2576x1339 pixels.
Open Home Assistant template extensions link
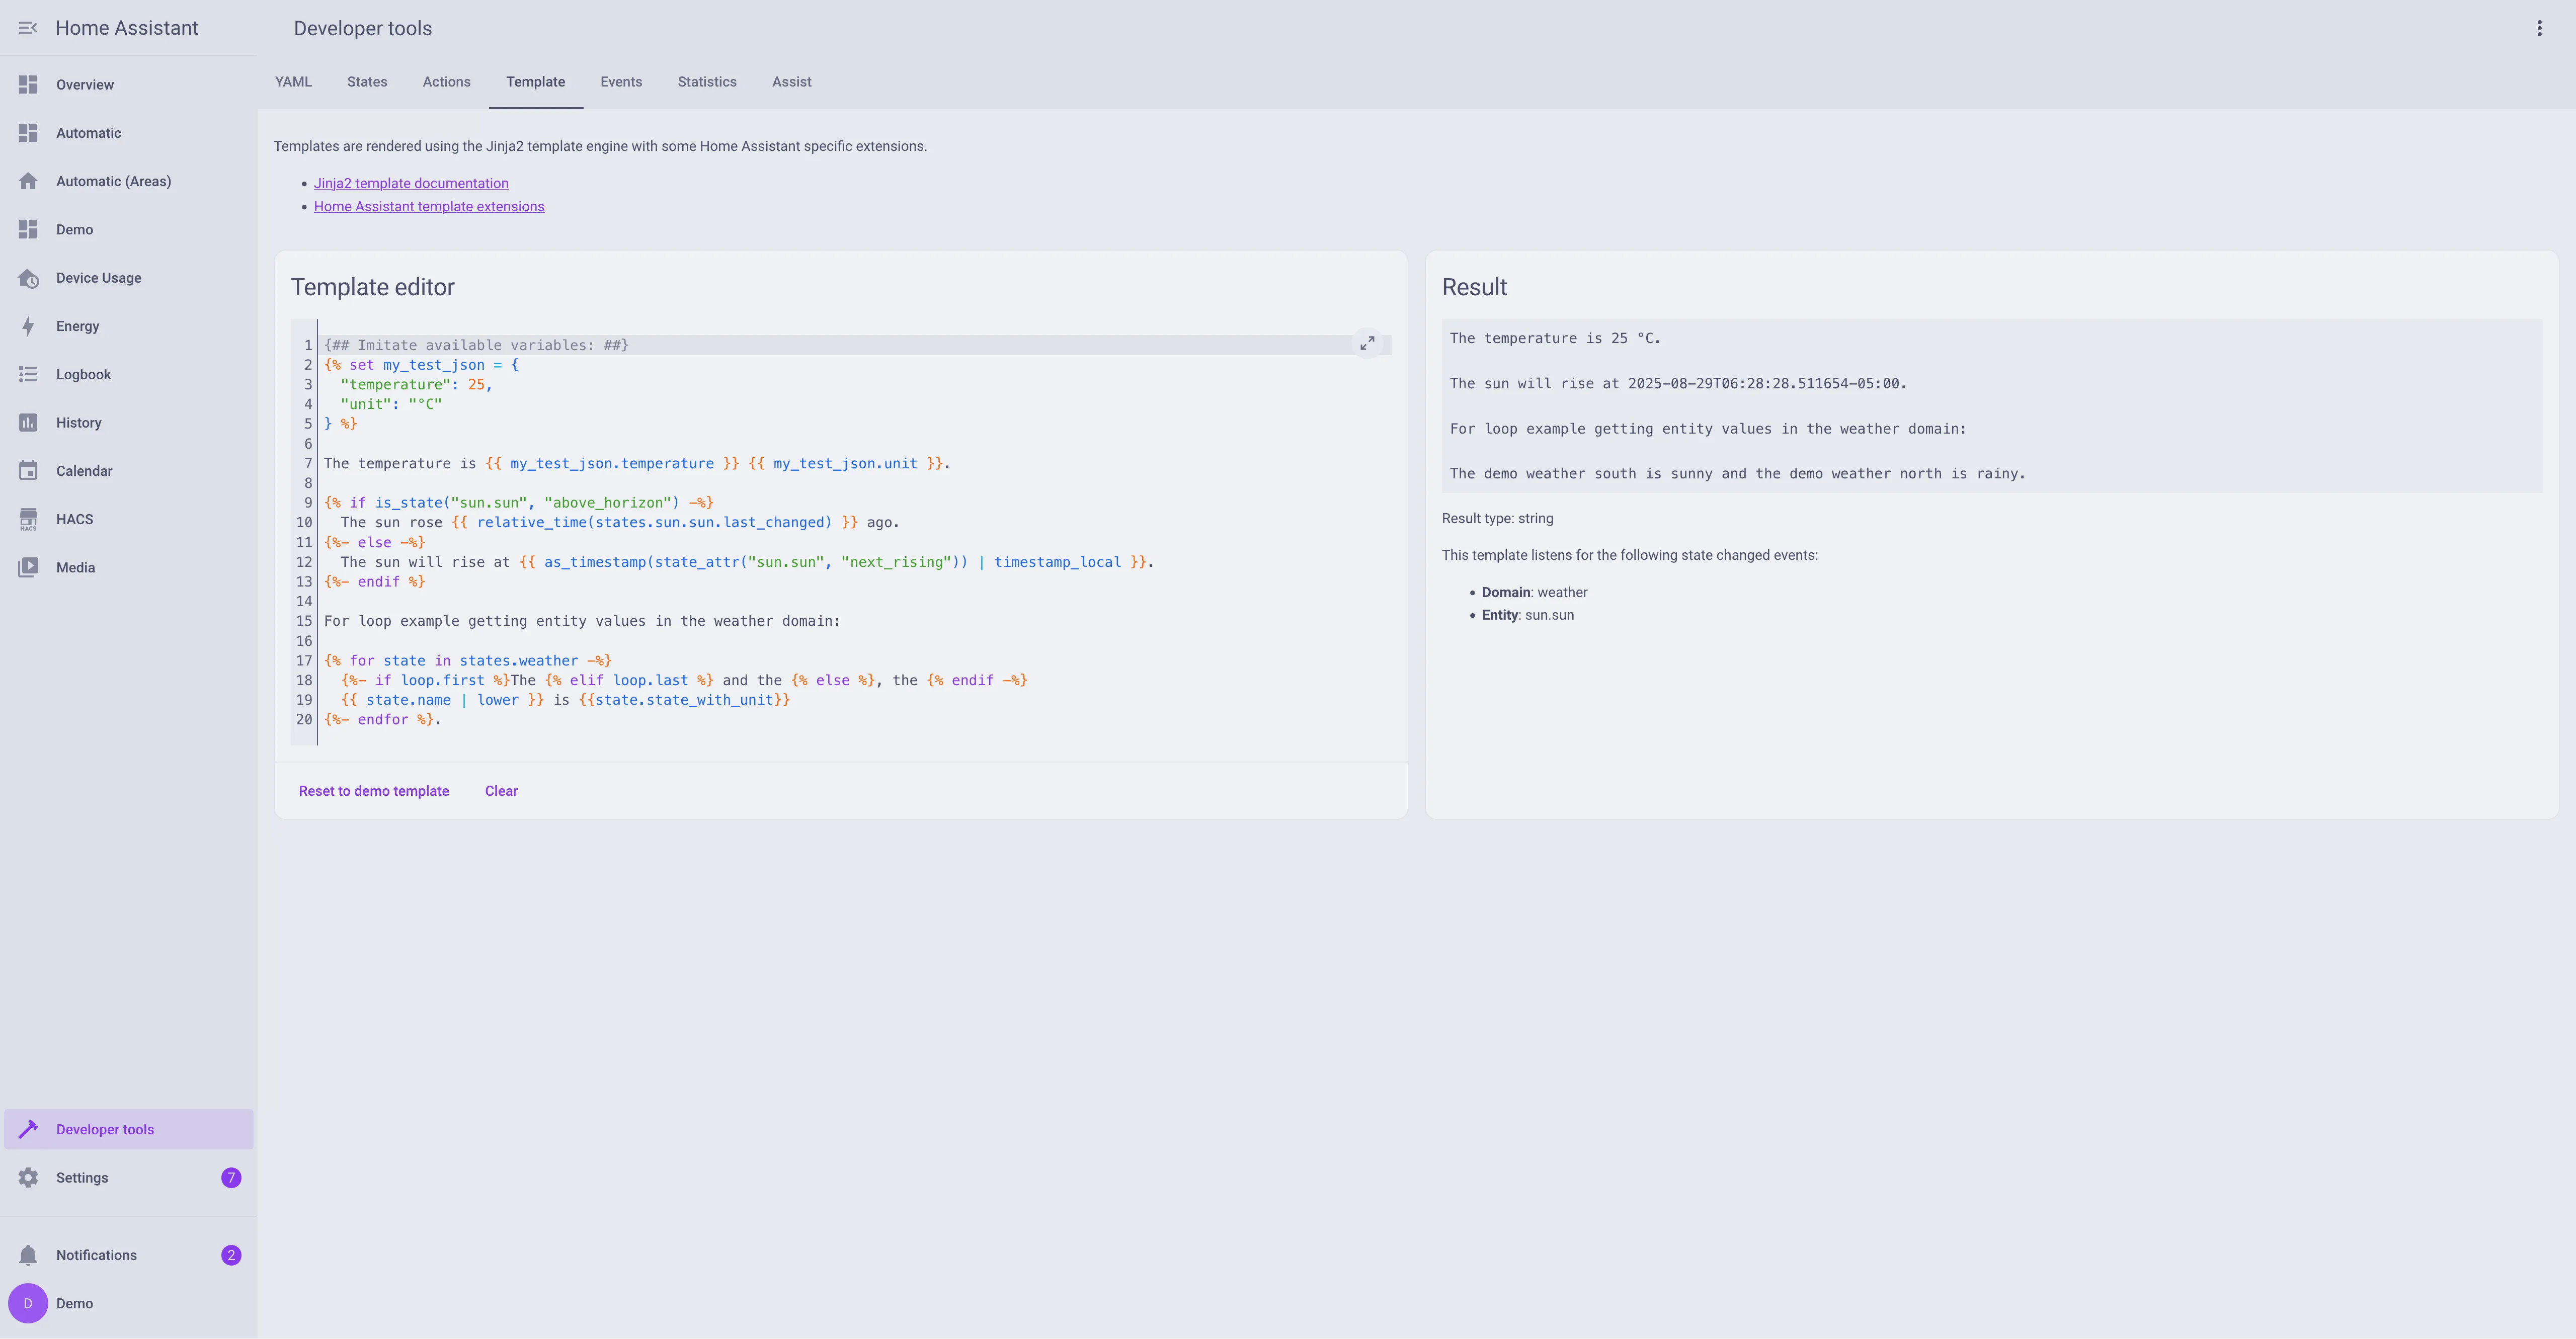click(429, 207)
